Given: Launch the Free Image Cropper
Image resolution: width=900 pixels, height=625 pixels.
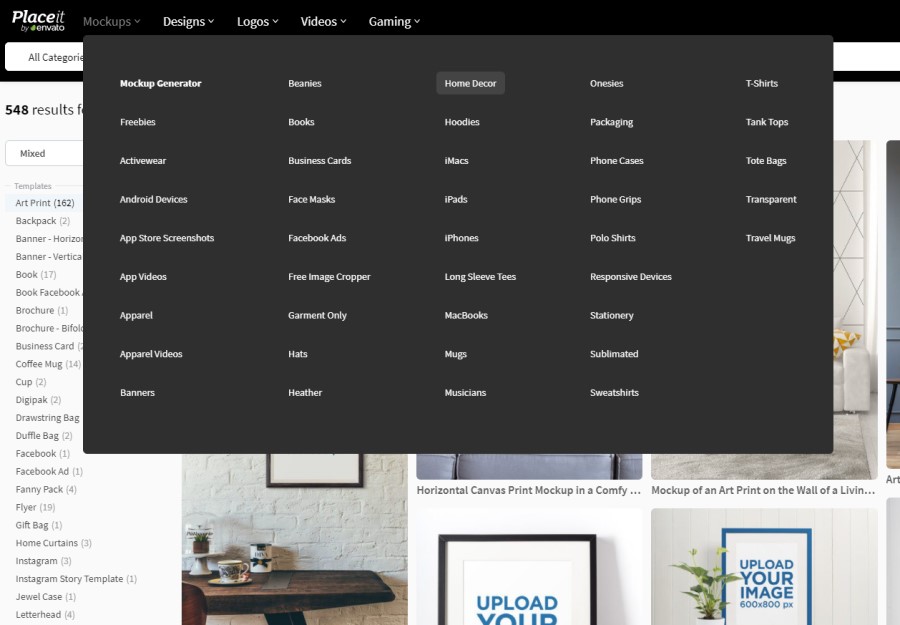Looking at the screenshot, I should (329, 277).
